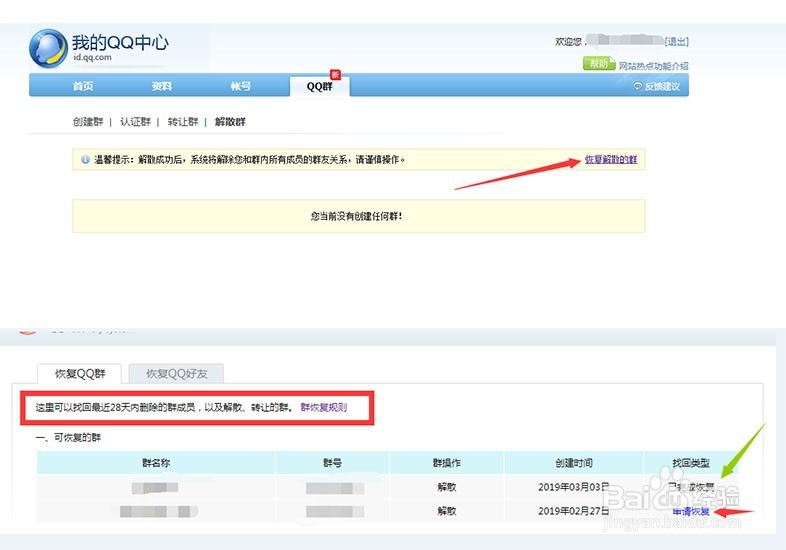Click the info icon beside 温馨提示
786x550 pixels.
(85, 159)
